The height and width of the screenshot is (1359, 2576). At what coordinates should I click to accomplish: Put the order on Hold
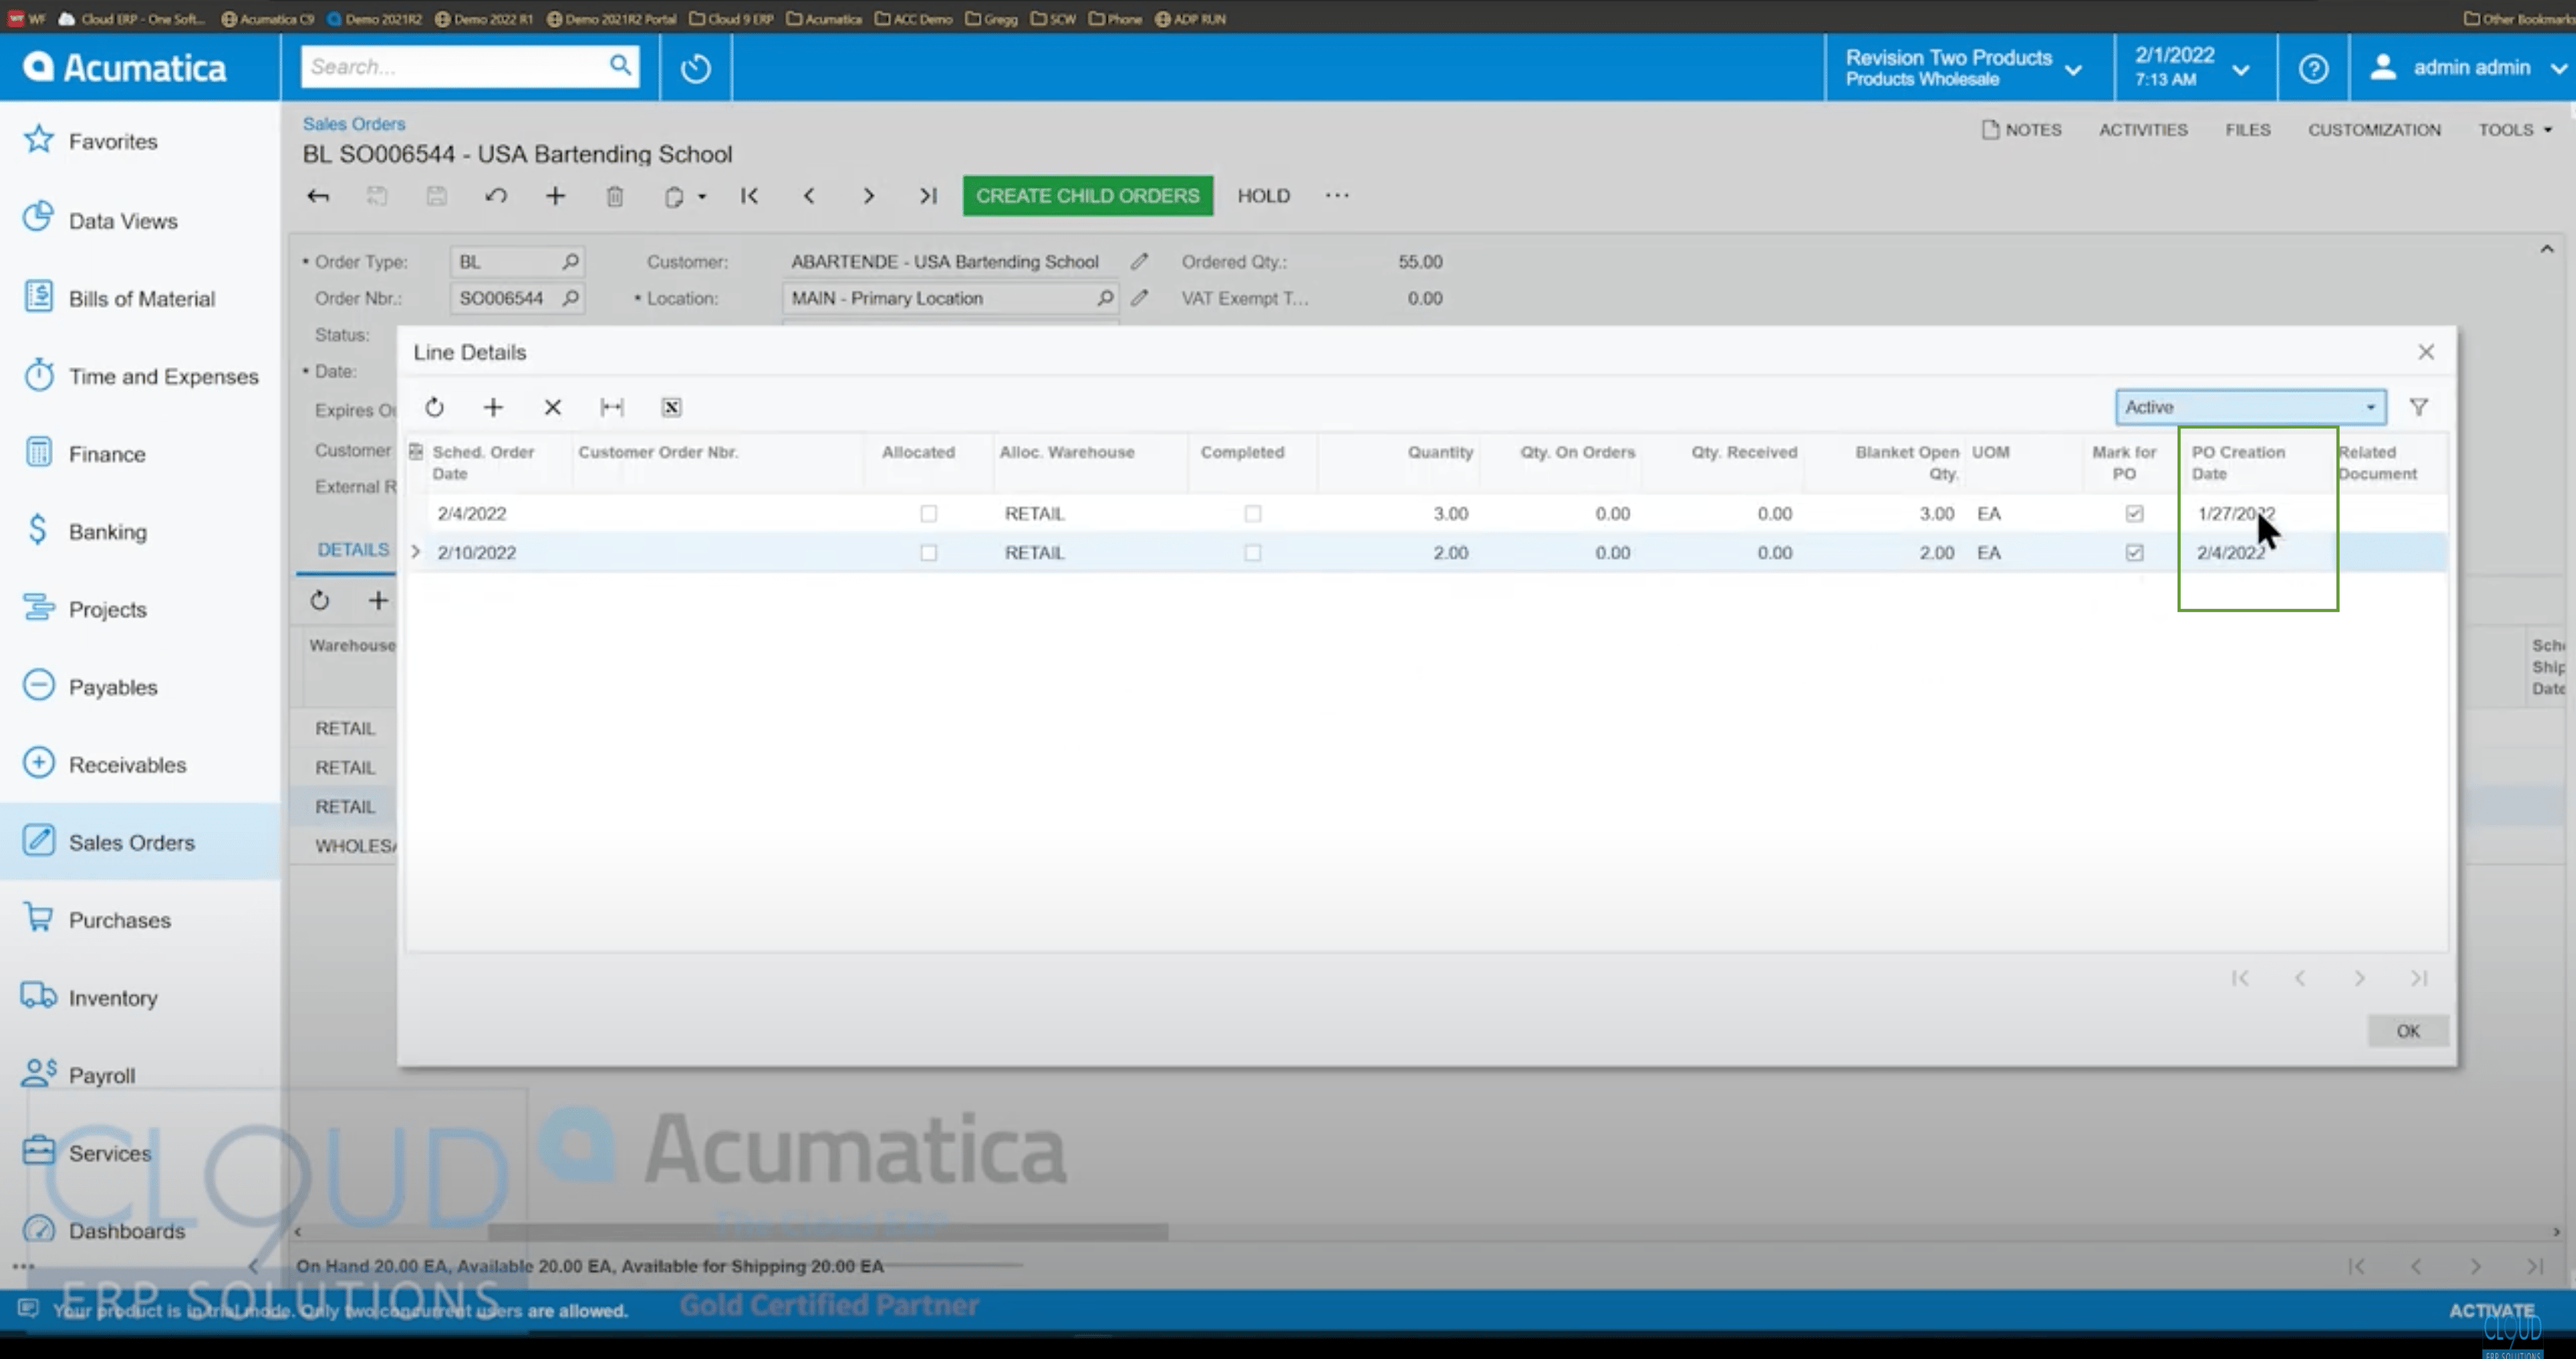pyautogui.click(x=1263, y=196)
